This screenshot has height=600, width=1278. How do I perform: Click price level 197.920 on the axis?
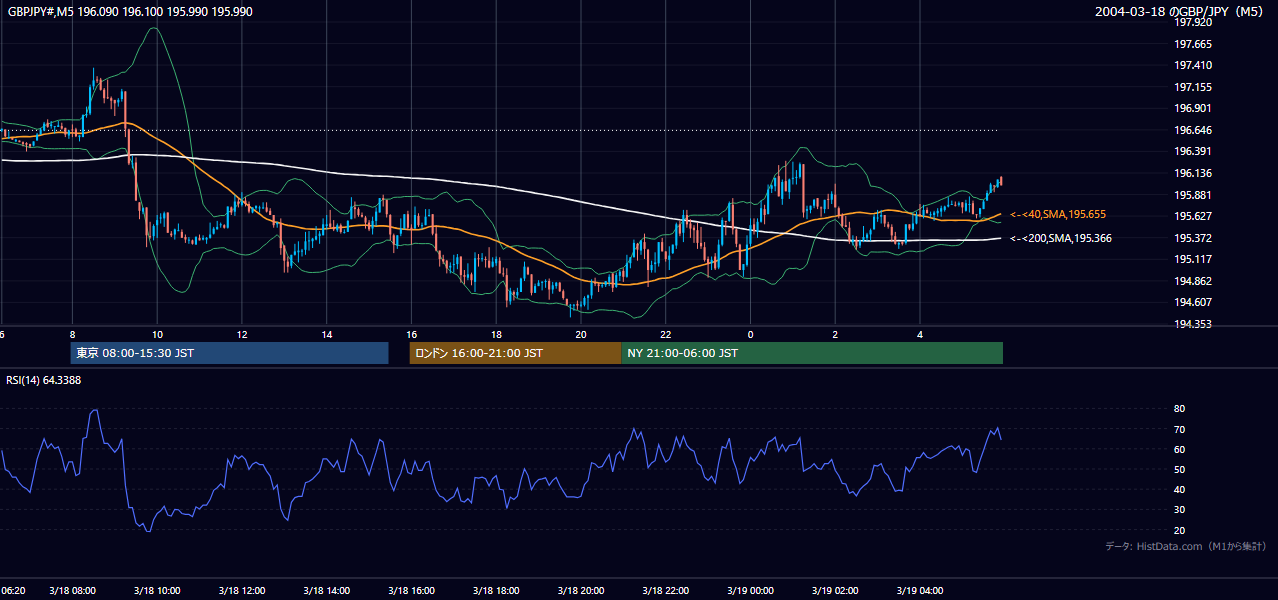(x=1193, y=22)
